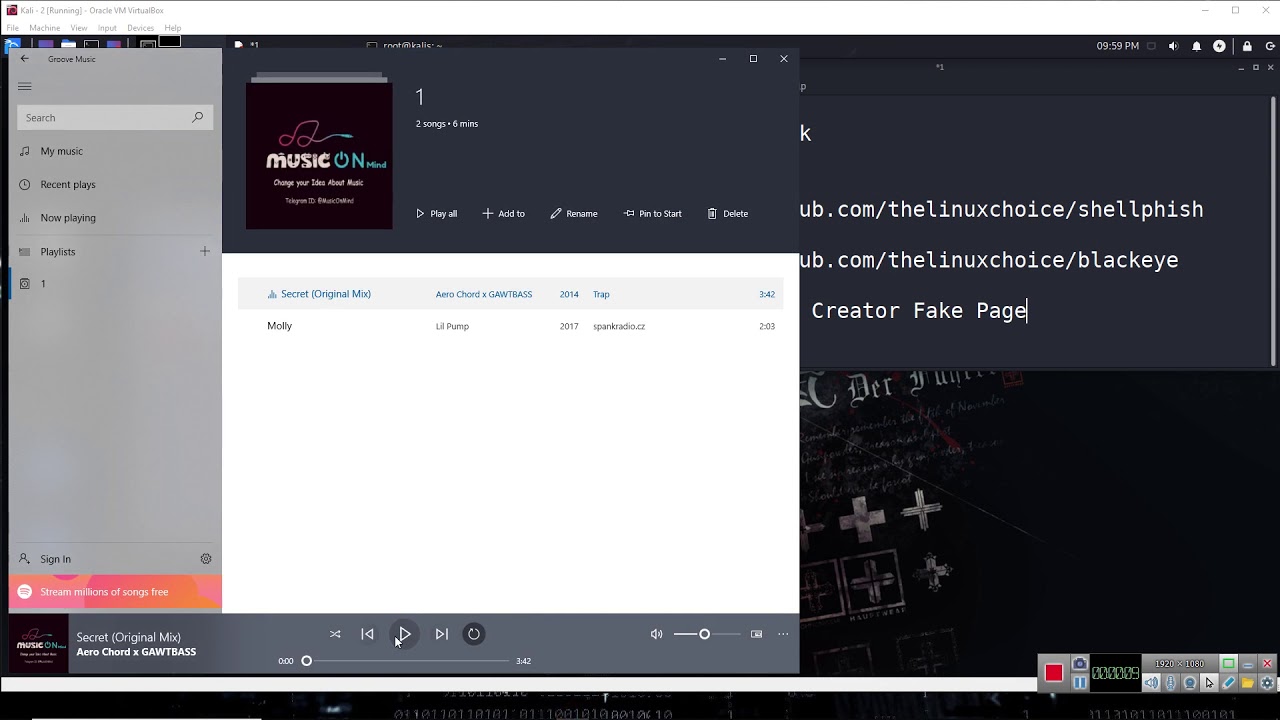1280x720 pixels.
Task: Open artist Lil Pump
Action: point(452,327)
